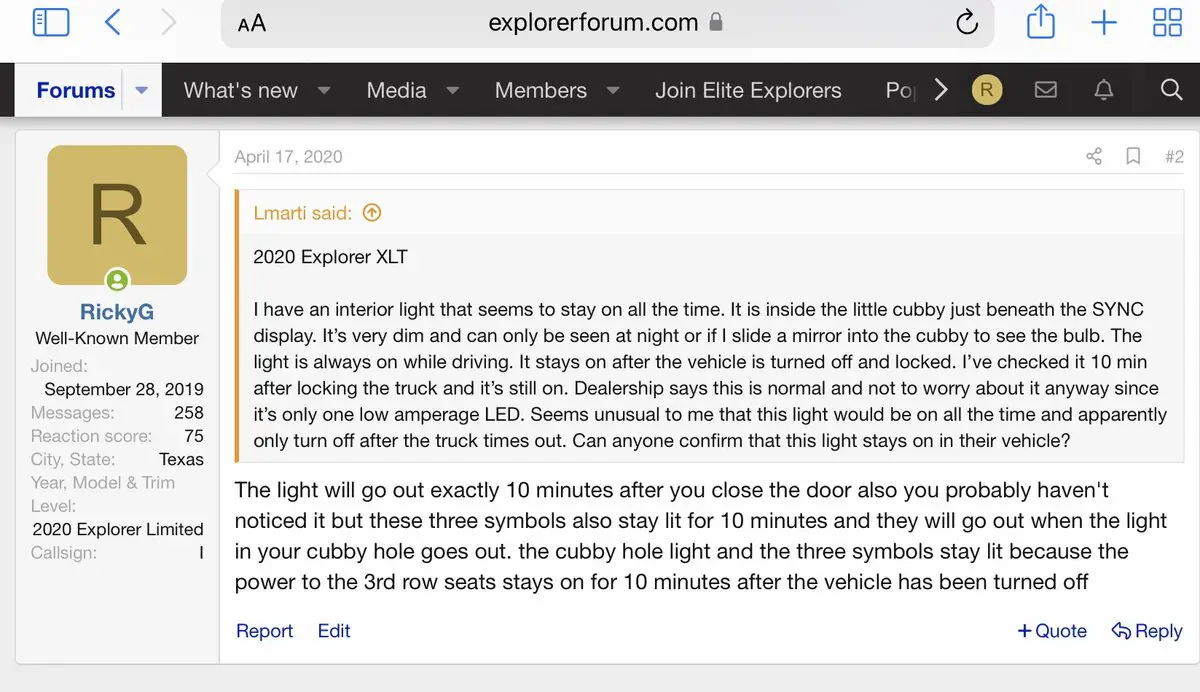Show the tab overview grid icon
This screenshot has height=692, width=1200.
1167,22
